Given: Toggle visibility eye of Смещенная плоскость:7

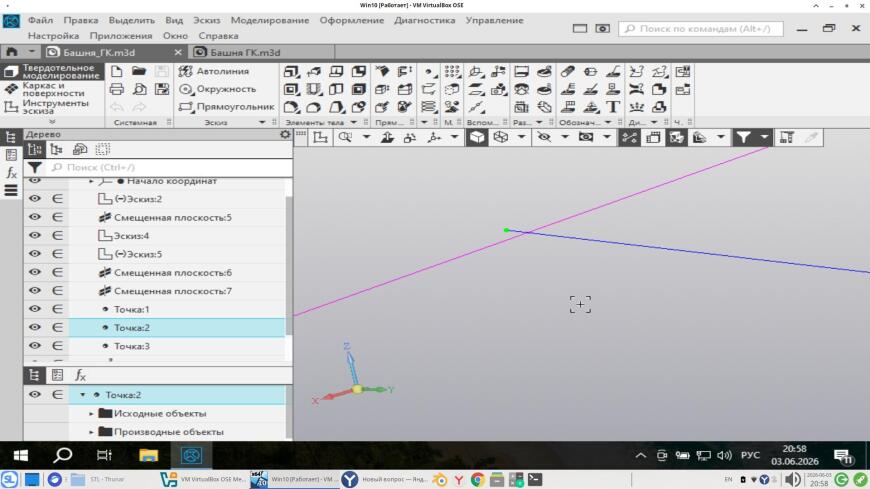Looking at the screenshot, I should point(35,290).
